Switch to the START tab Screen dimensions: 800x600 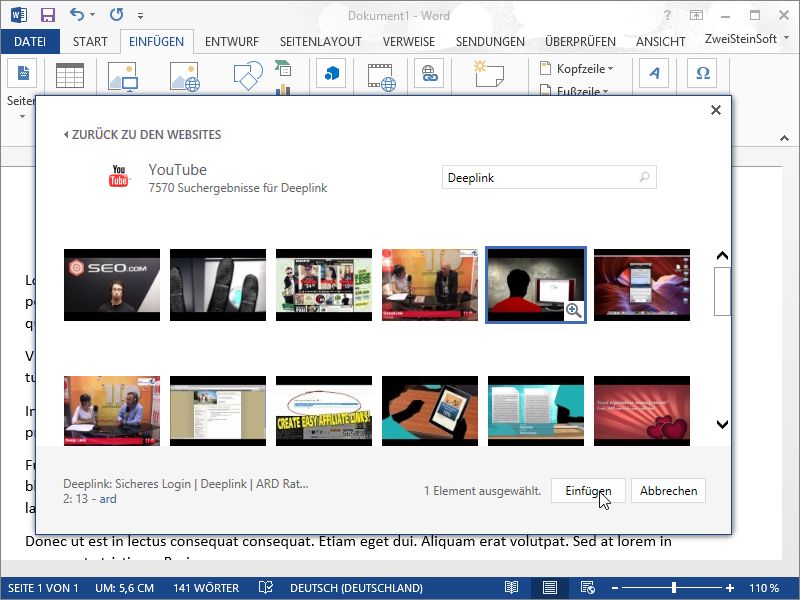(x=90, y=41)
